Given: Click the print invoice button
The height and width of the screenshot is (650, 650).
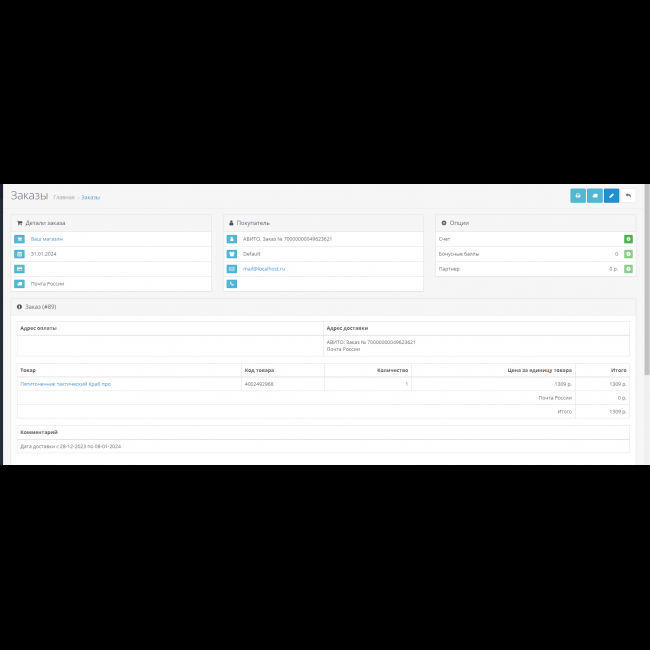Looking at the screenshot, I should coord(578,196).
